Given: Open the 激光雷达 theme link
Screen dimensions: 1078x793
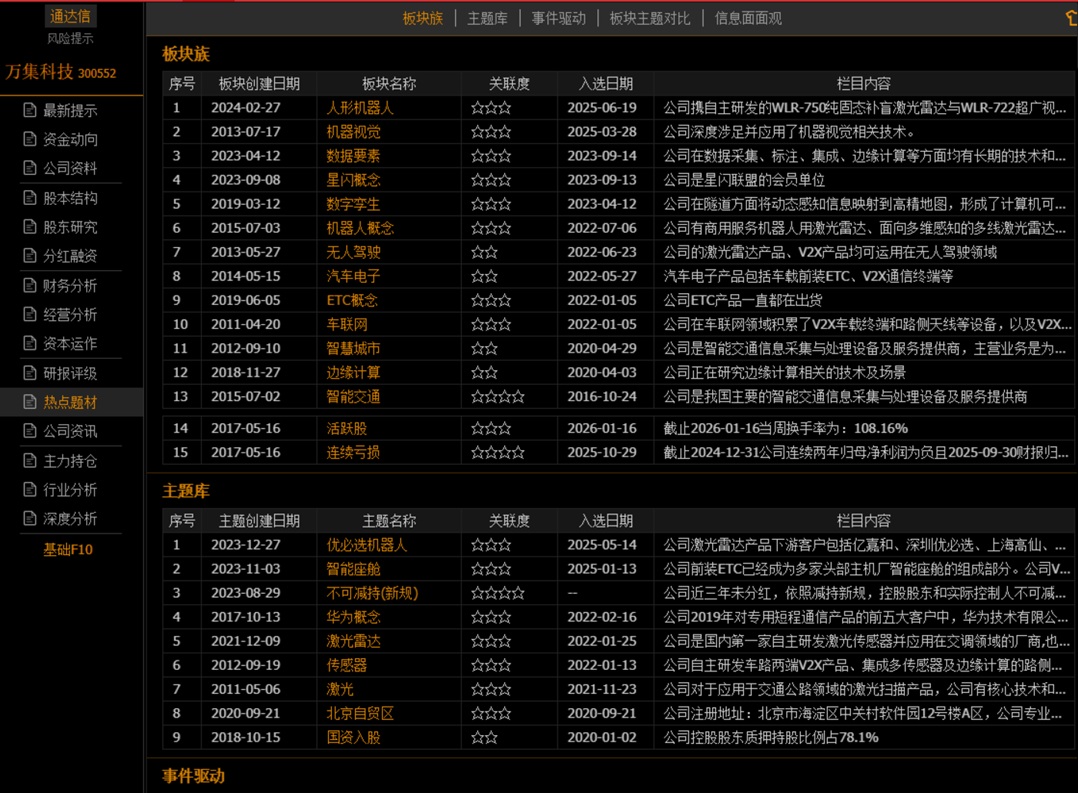Looking at the screenshot, I should coord(353,642).
